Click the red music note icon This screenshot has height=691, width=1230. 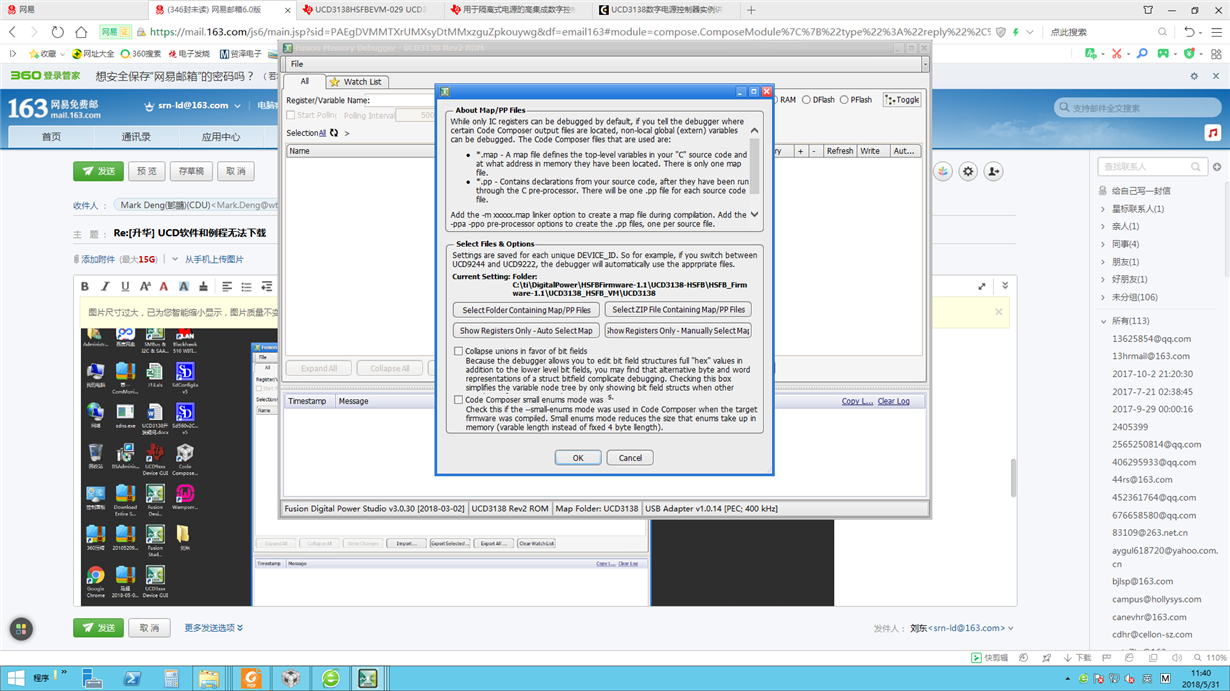tap(1212, 133)
